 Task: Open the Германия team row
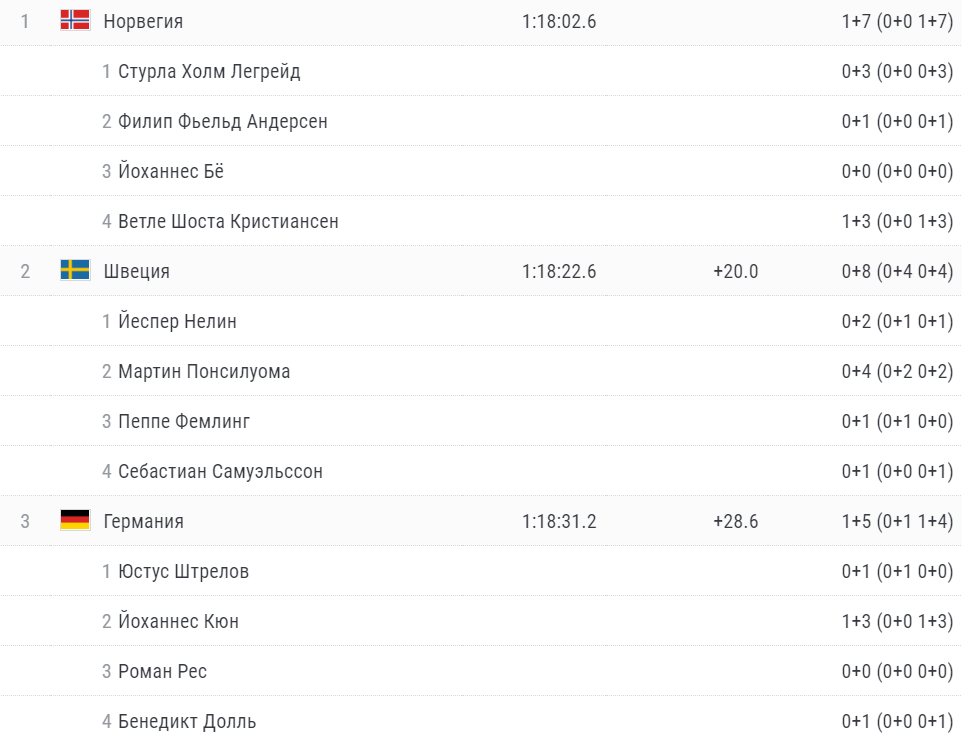(143, 521)
